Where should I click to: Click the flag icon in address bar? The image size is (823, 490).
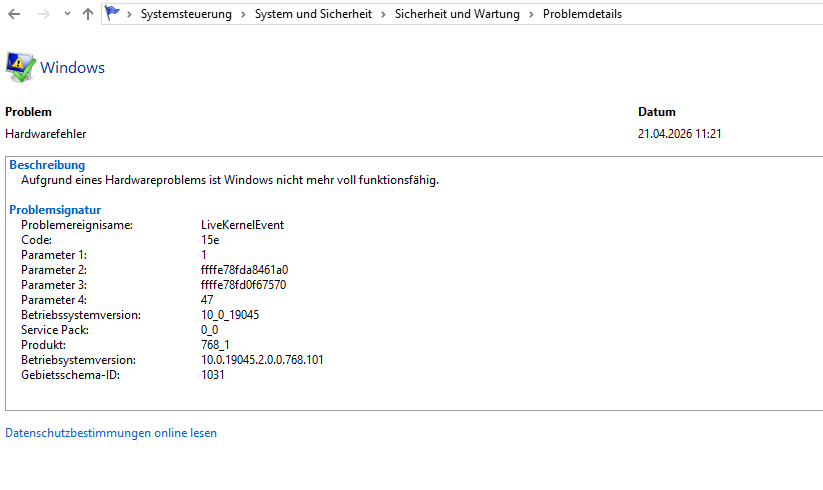(x=112, y=13)
